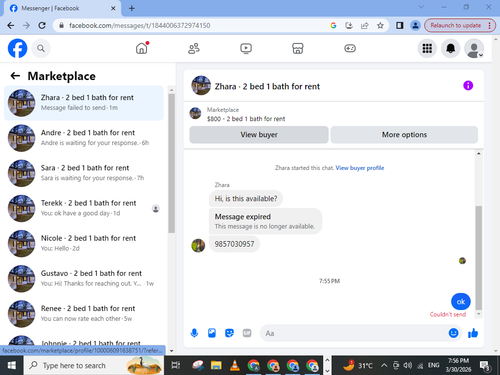Screen dimensions: 500x375
Task: Attach a photo file icon
Action: tap(212, 333)
